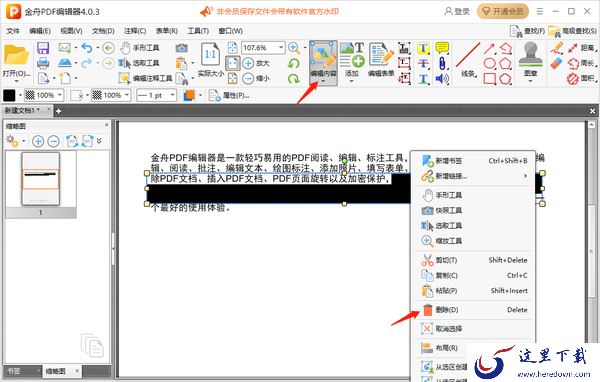Select the red oval shape tool
This screenshot has height=382, width=600.
[490, 63]
